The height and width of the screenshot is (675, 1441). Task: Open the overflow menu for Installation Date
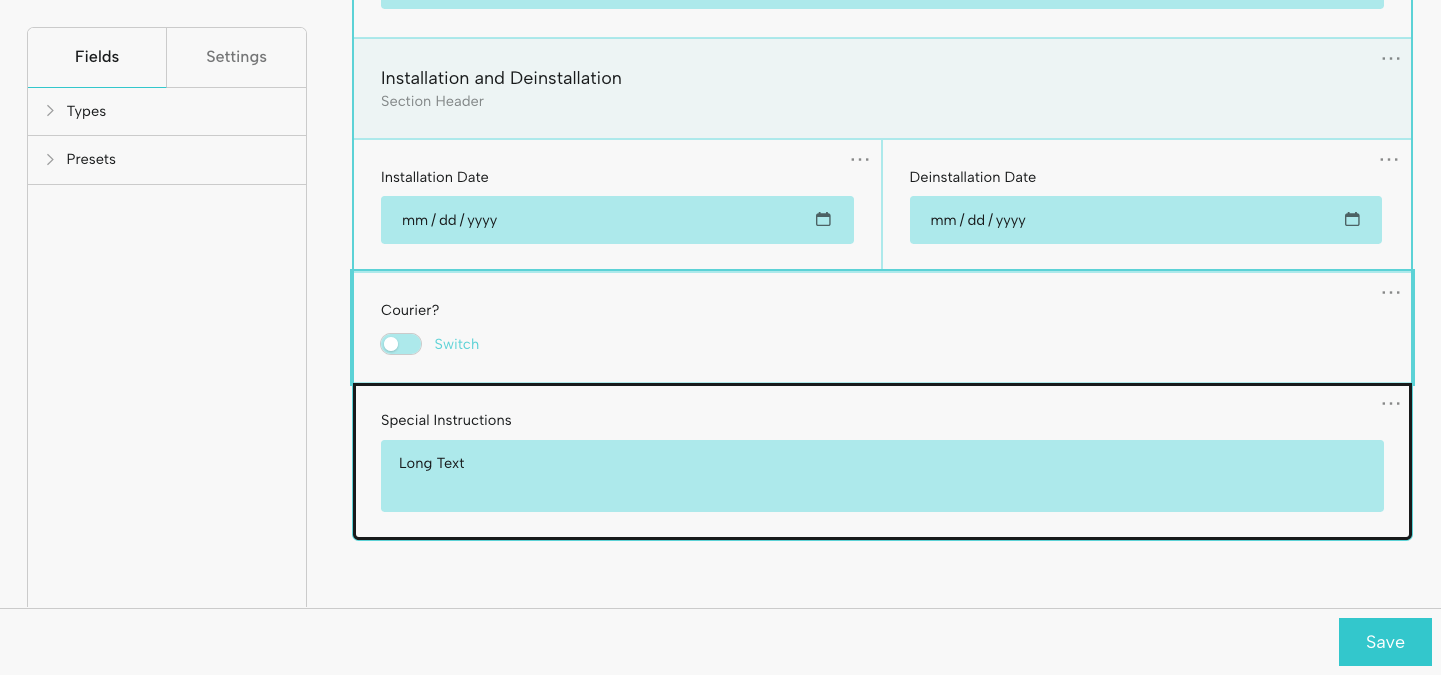point(860,159)
